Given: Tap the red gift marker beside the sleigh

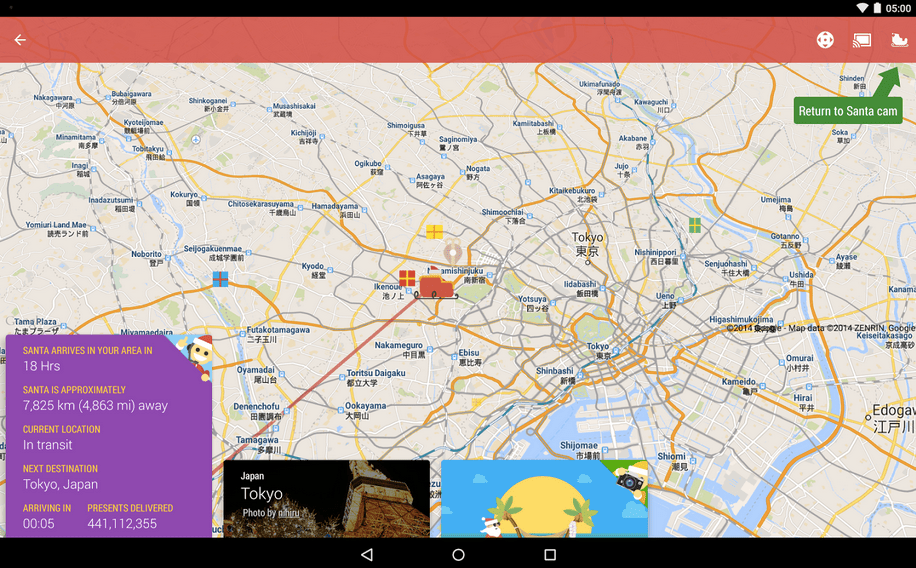Looking at the screenshot, I should (x=407, y=278).
